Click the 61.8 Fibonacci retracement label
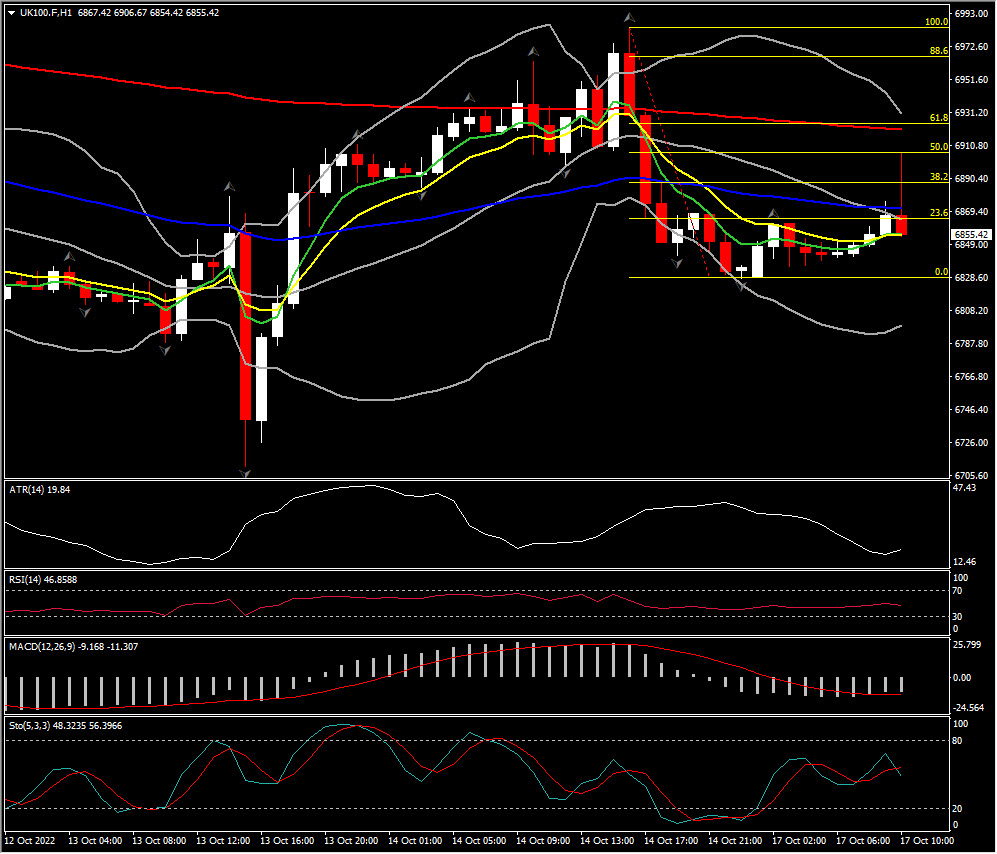 (x=937, y=117)
